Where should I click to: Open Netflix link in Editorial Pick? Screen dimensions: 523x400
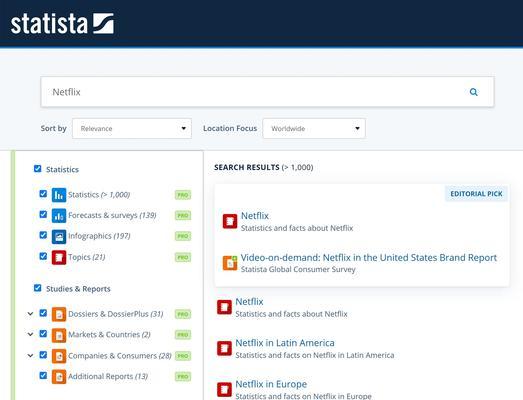click(255, 216)
